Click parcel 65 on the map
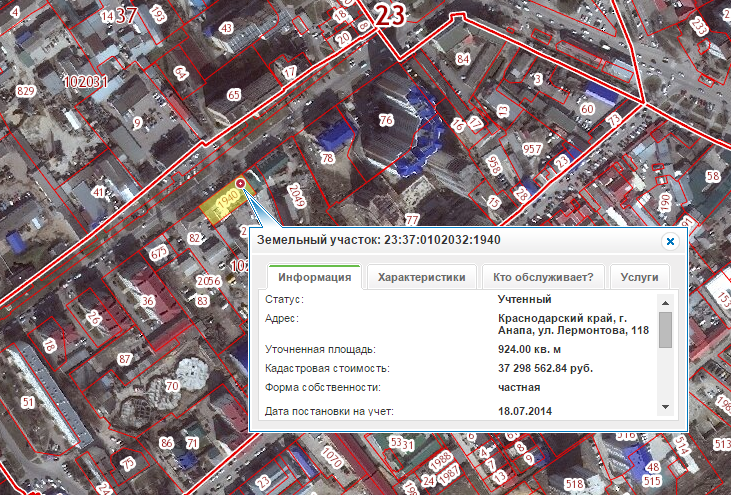Image resolution: width=731 pixels, height=495 pixels. (x=233, y=95)
